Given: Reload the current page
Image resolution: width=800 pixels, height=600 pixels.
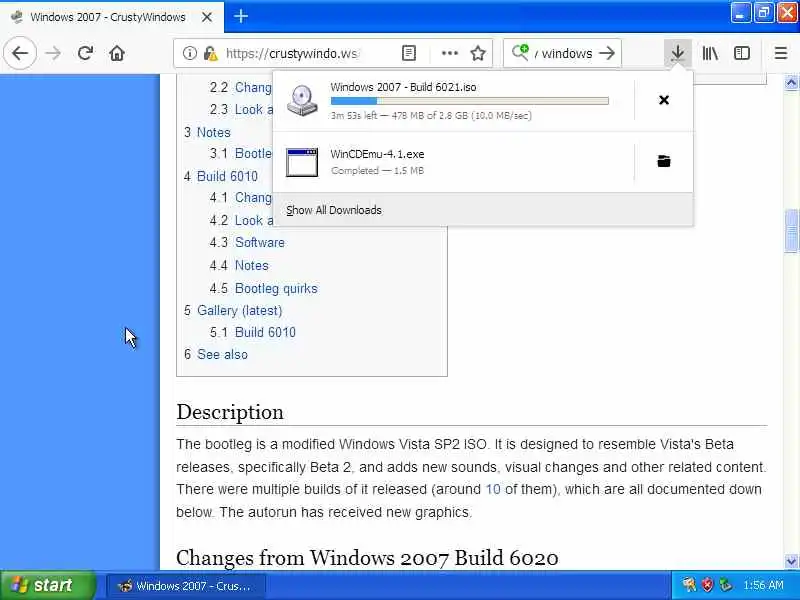Looking at the screenshot, I should (85, 53).
